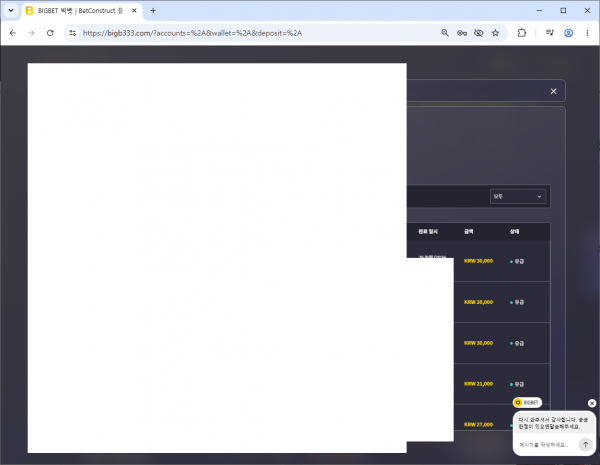Reload the page with refresh icon
Screen dimensions: 600x465
click(50, 33)
